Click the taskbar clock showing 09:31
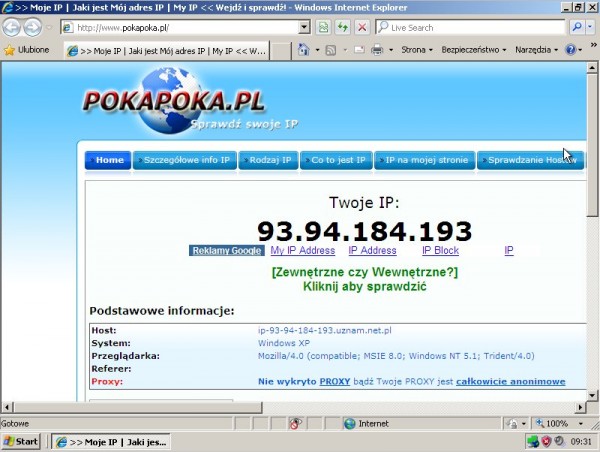The height and width of the screenshot is (452, 600). point(581,442)
